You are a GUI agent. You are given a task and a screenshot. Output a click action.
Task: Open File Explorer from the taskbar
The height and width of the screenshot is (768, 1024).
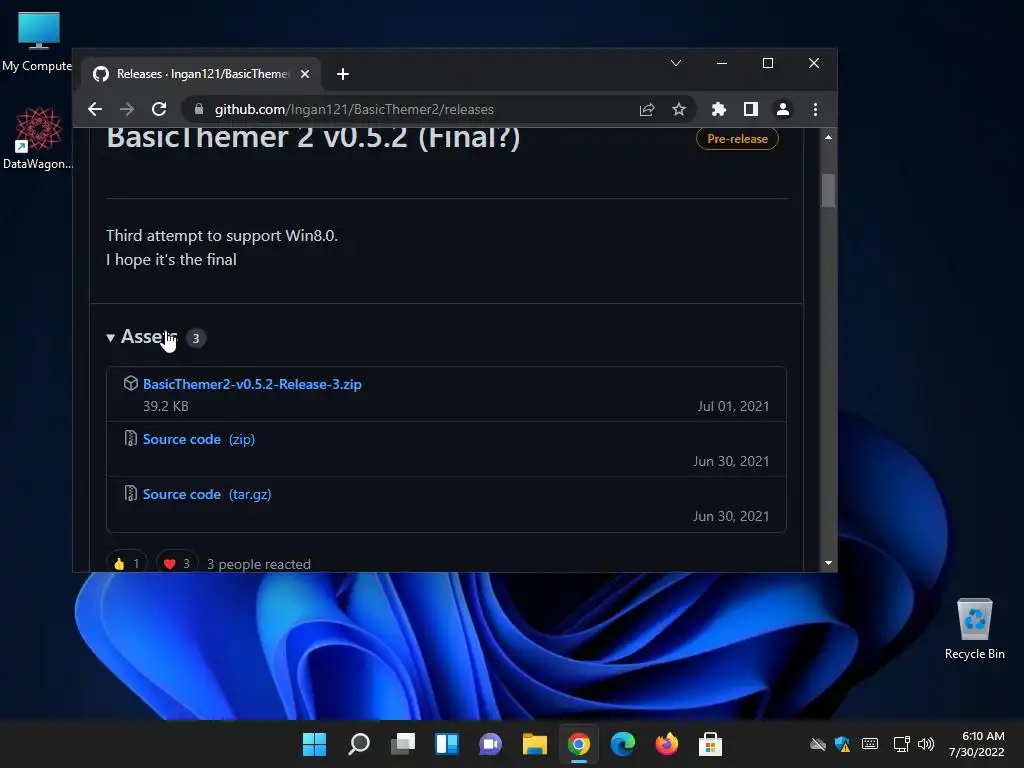click(x=535, y=744)
